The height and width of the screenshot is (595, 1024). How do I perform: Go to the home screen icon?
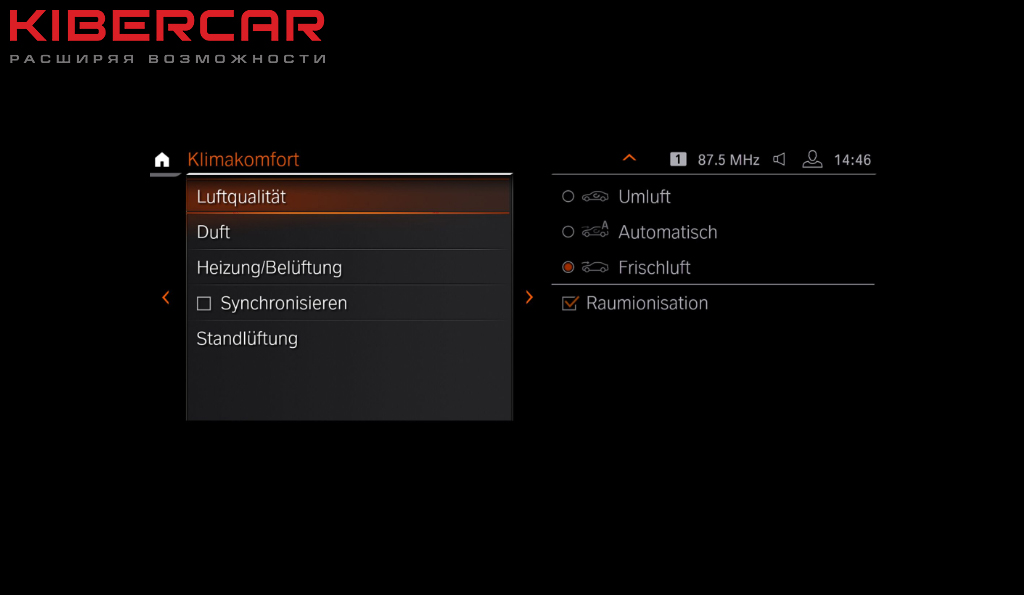[162, 159]
